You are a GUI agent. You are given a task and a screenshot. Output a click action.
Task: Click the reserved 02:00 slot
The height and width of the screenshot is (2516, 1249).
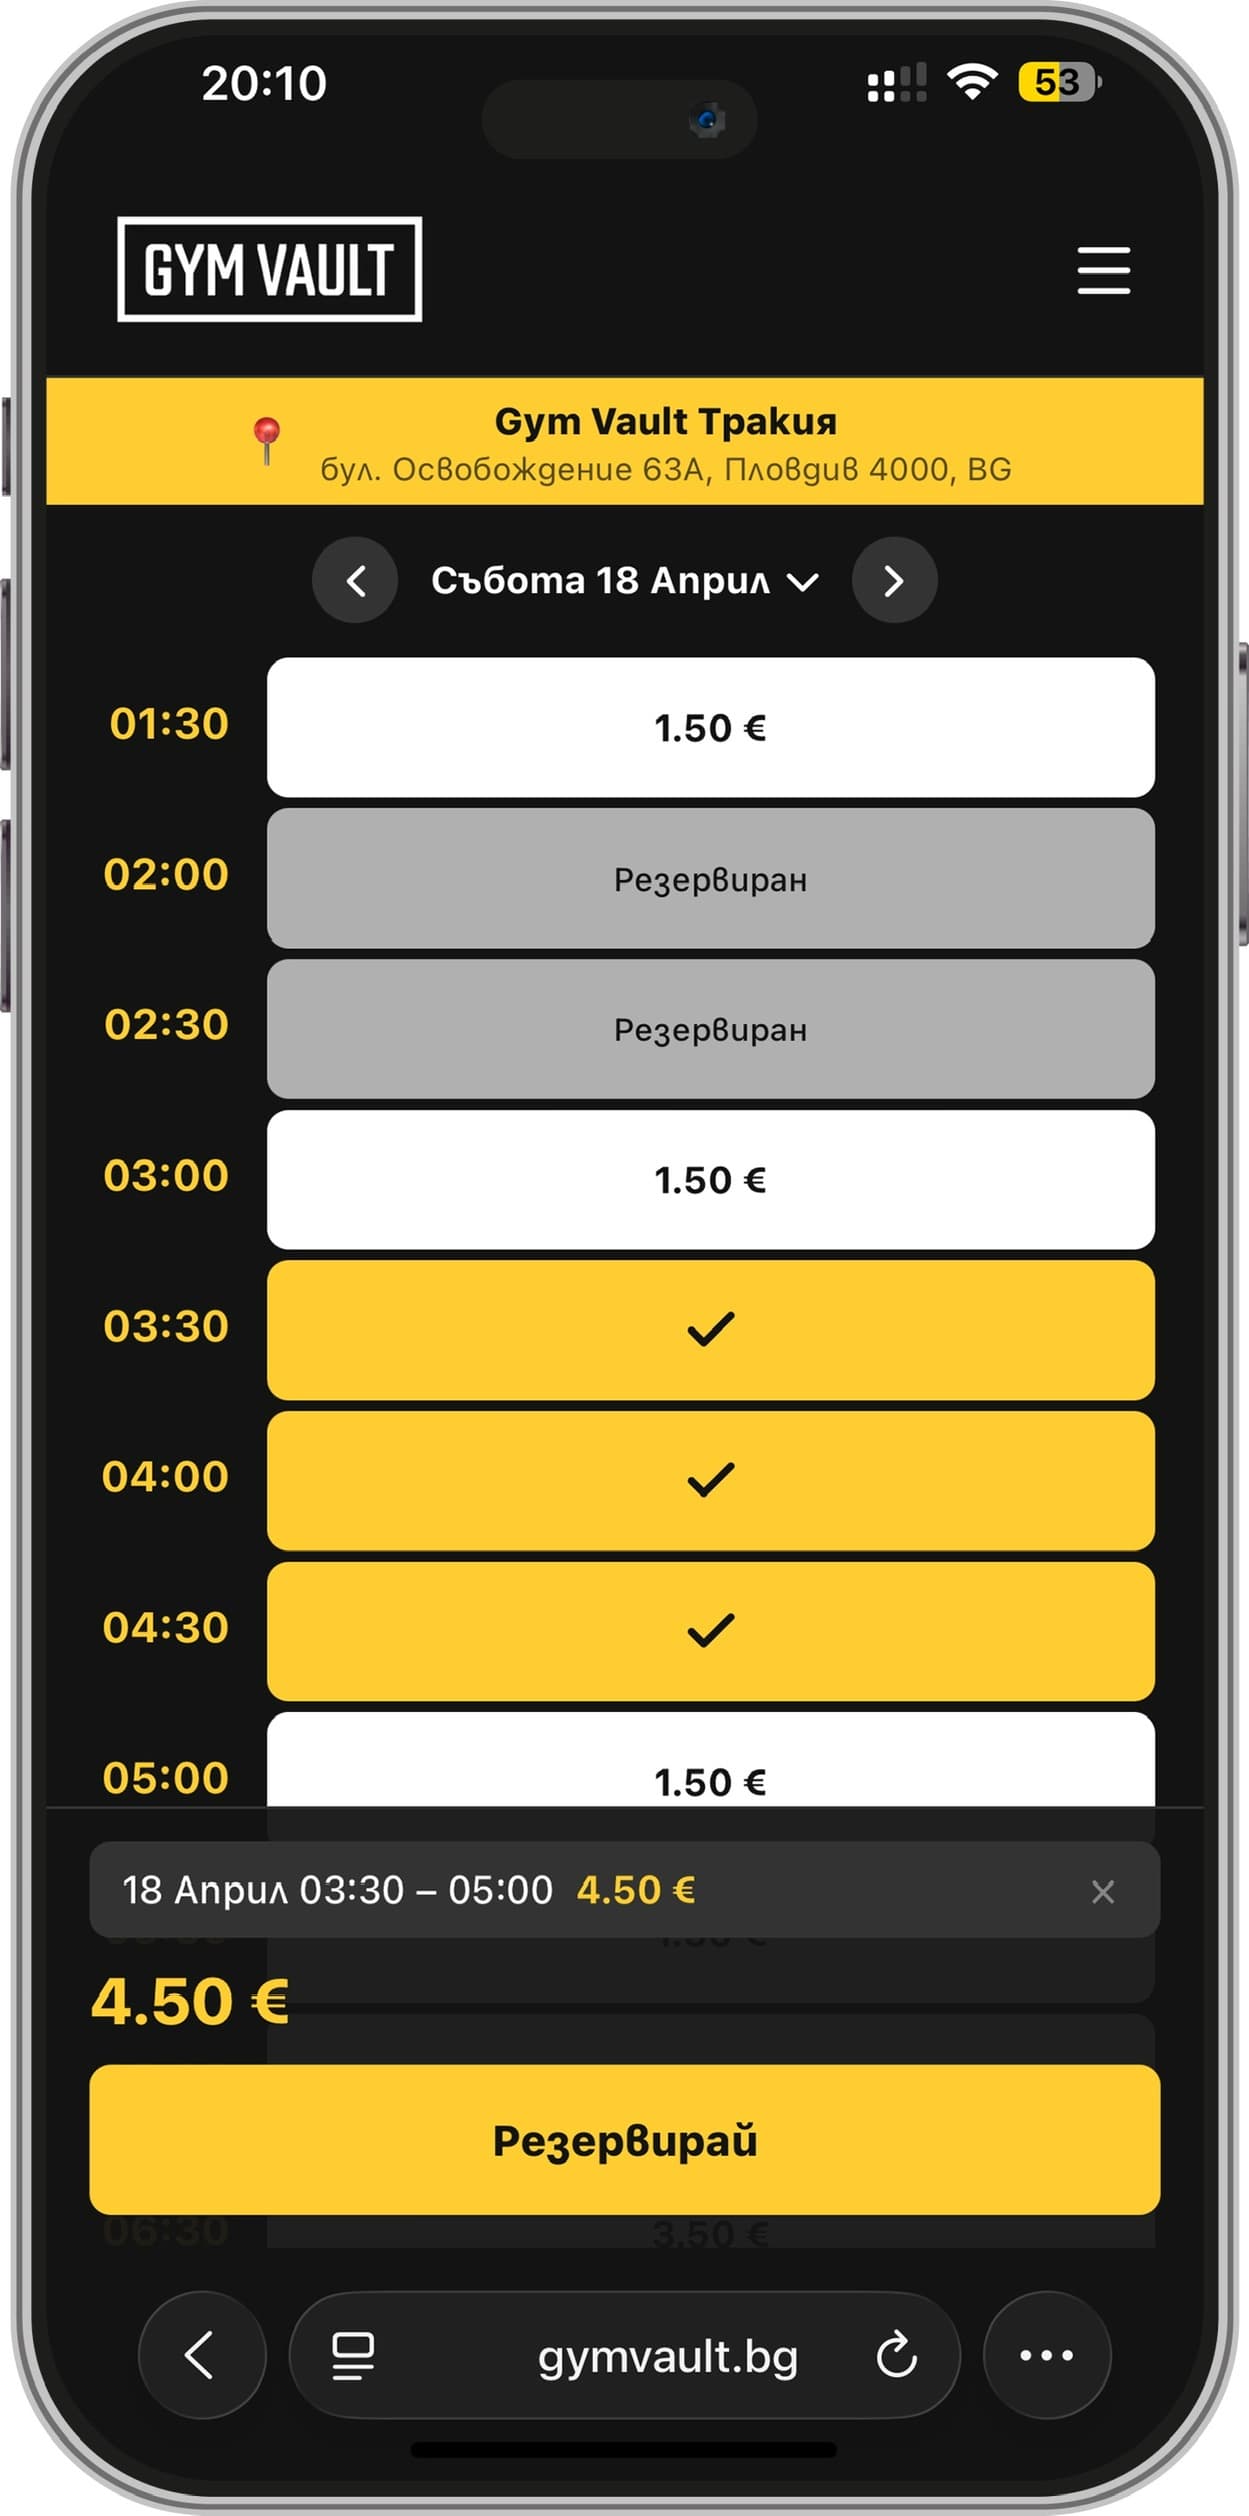pos(710,878)
